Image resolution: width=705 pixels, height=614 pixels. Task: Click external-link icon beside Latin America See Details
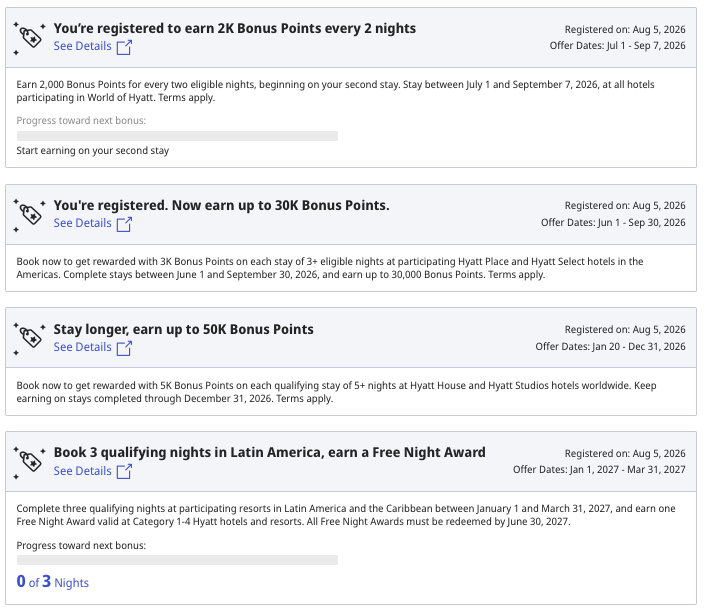[124, 472]
